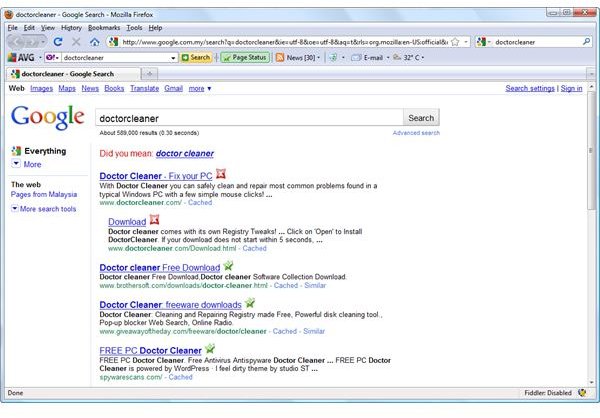Viewport: 600px width, 418px height.
Task: Click the green AVG Search button
Action: (196, 57)
